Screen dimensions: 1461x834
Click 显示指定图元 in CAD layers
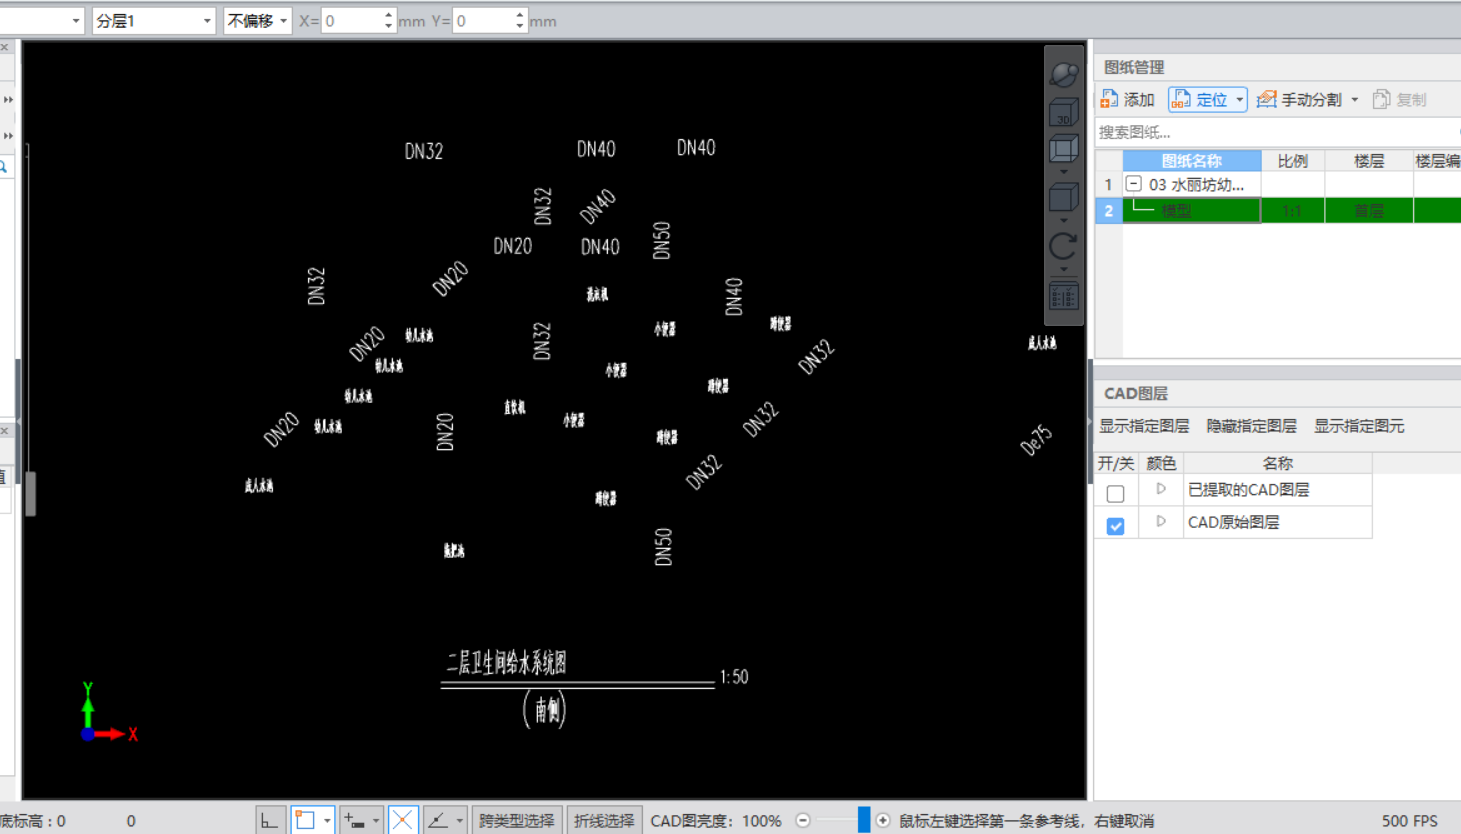(1359, 426)
